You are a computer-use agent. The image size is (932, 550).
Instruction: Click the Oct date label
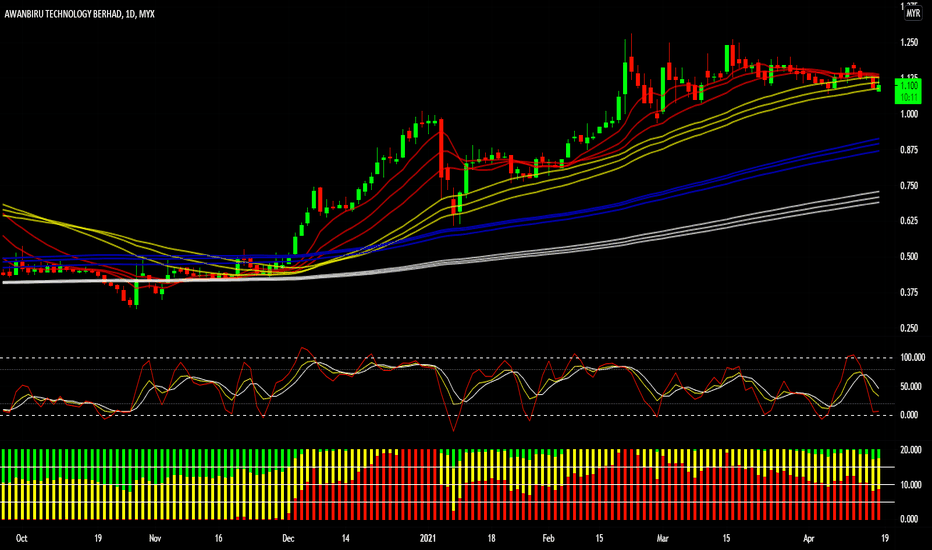click(x=21, y=539)
